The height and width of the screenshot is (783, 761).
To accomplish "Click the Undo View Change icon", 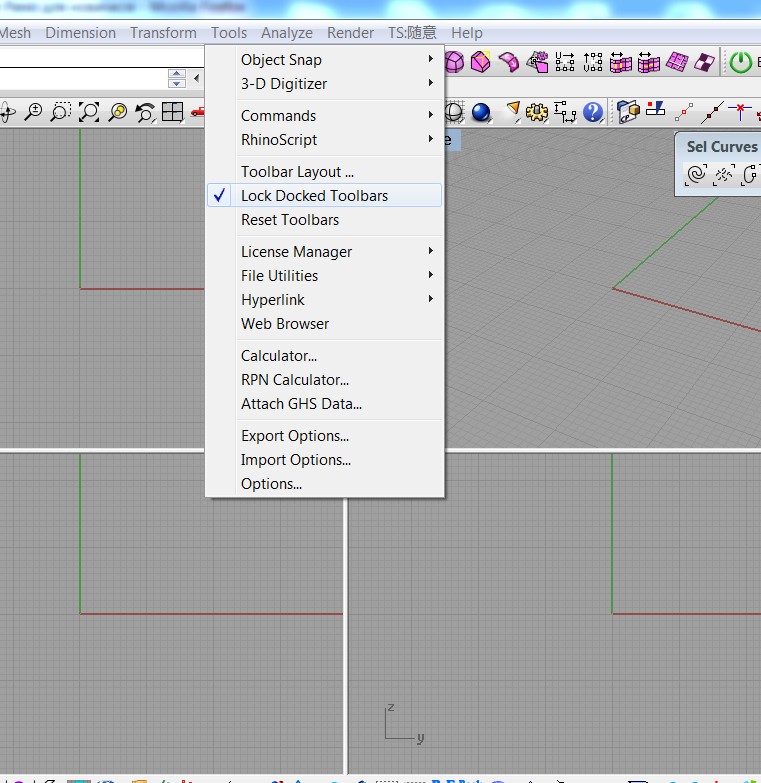I will (145, 112).
